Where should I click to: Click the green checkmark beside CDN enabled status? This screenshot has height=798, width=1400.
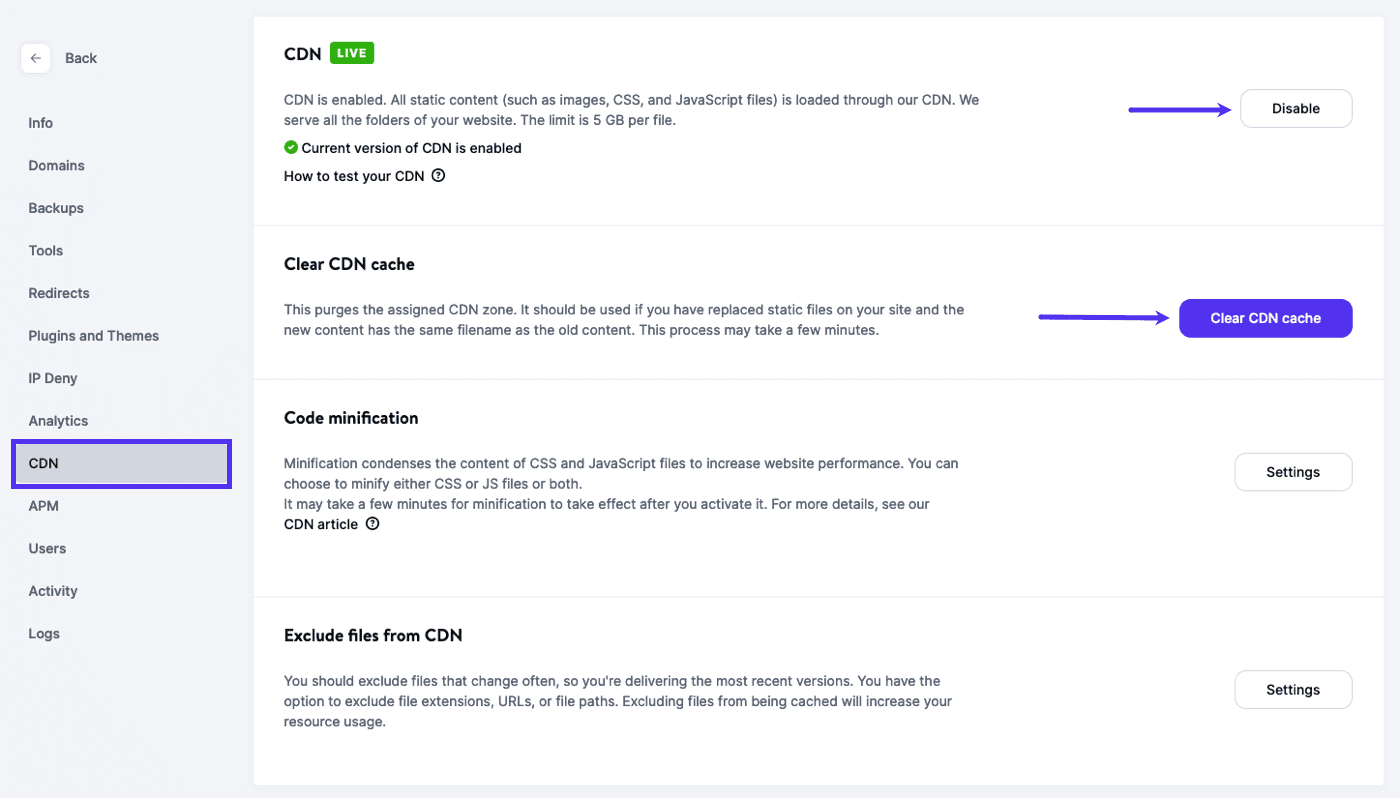(290, 147)
